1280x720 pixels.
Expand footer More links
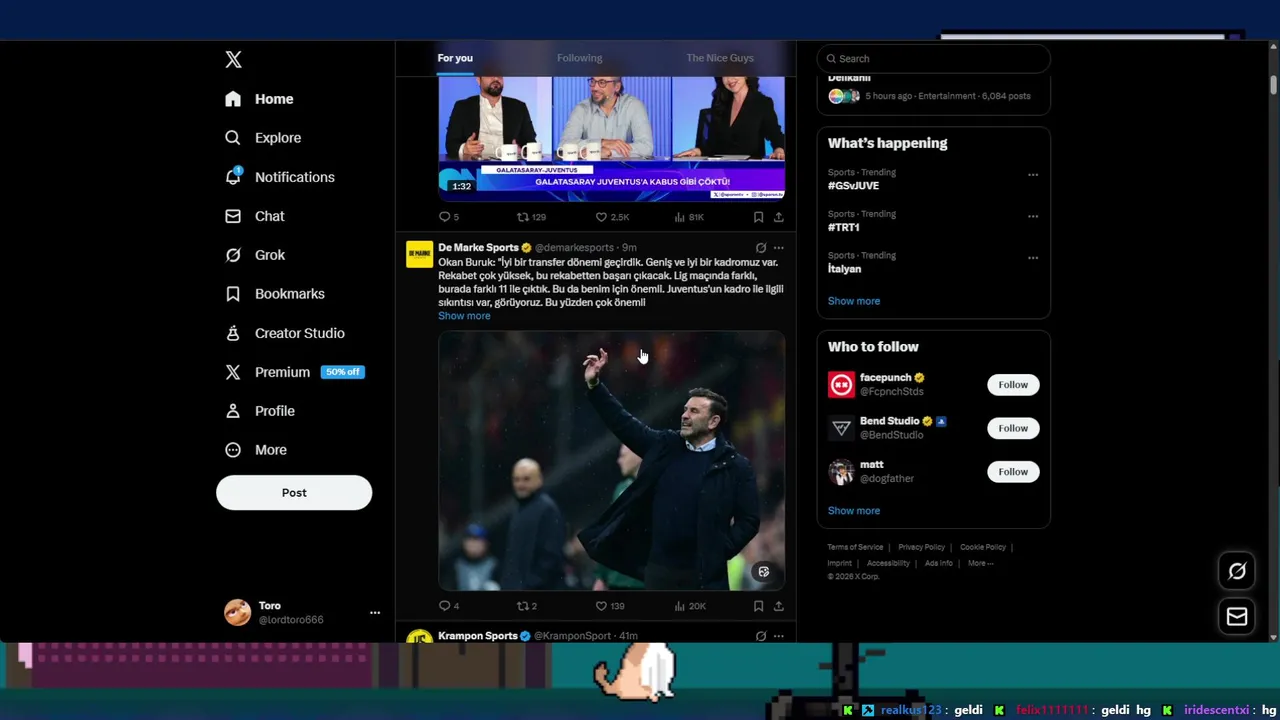coord(980,563)
